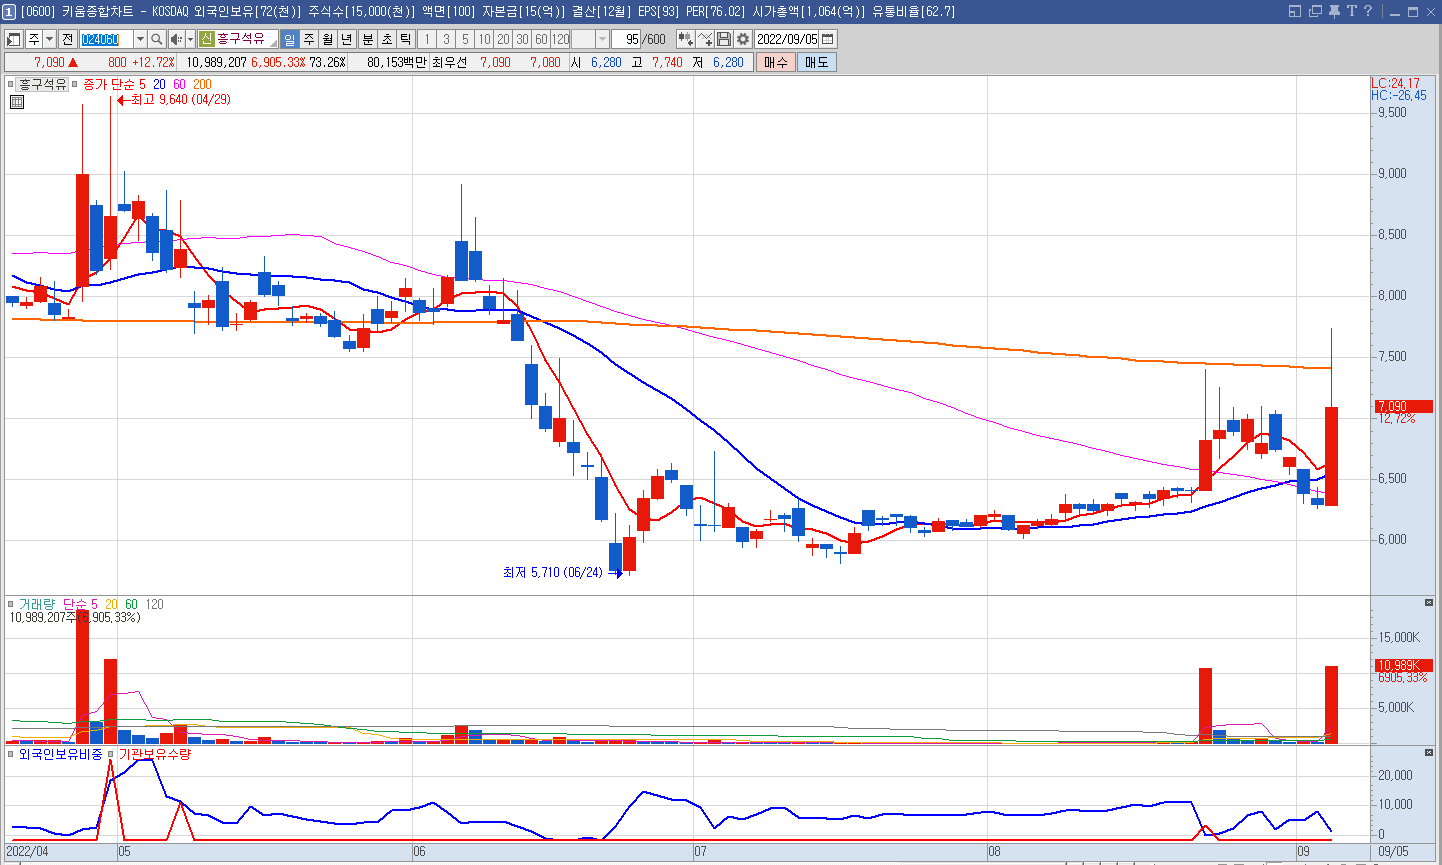Select second (초) chart period
This screenshot has width=1442, height=865.
point(386,39)
